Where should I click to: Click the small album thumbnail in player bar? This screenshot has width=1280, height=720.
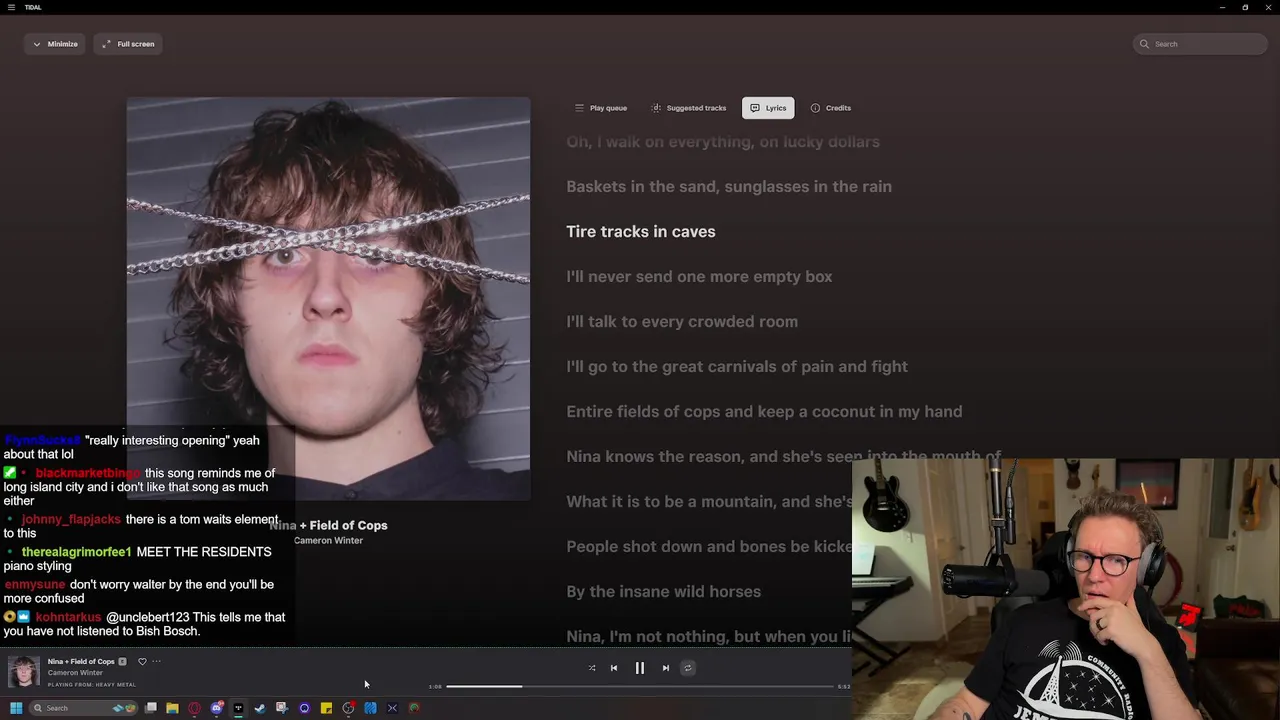(24, 671)
